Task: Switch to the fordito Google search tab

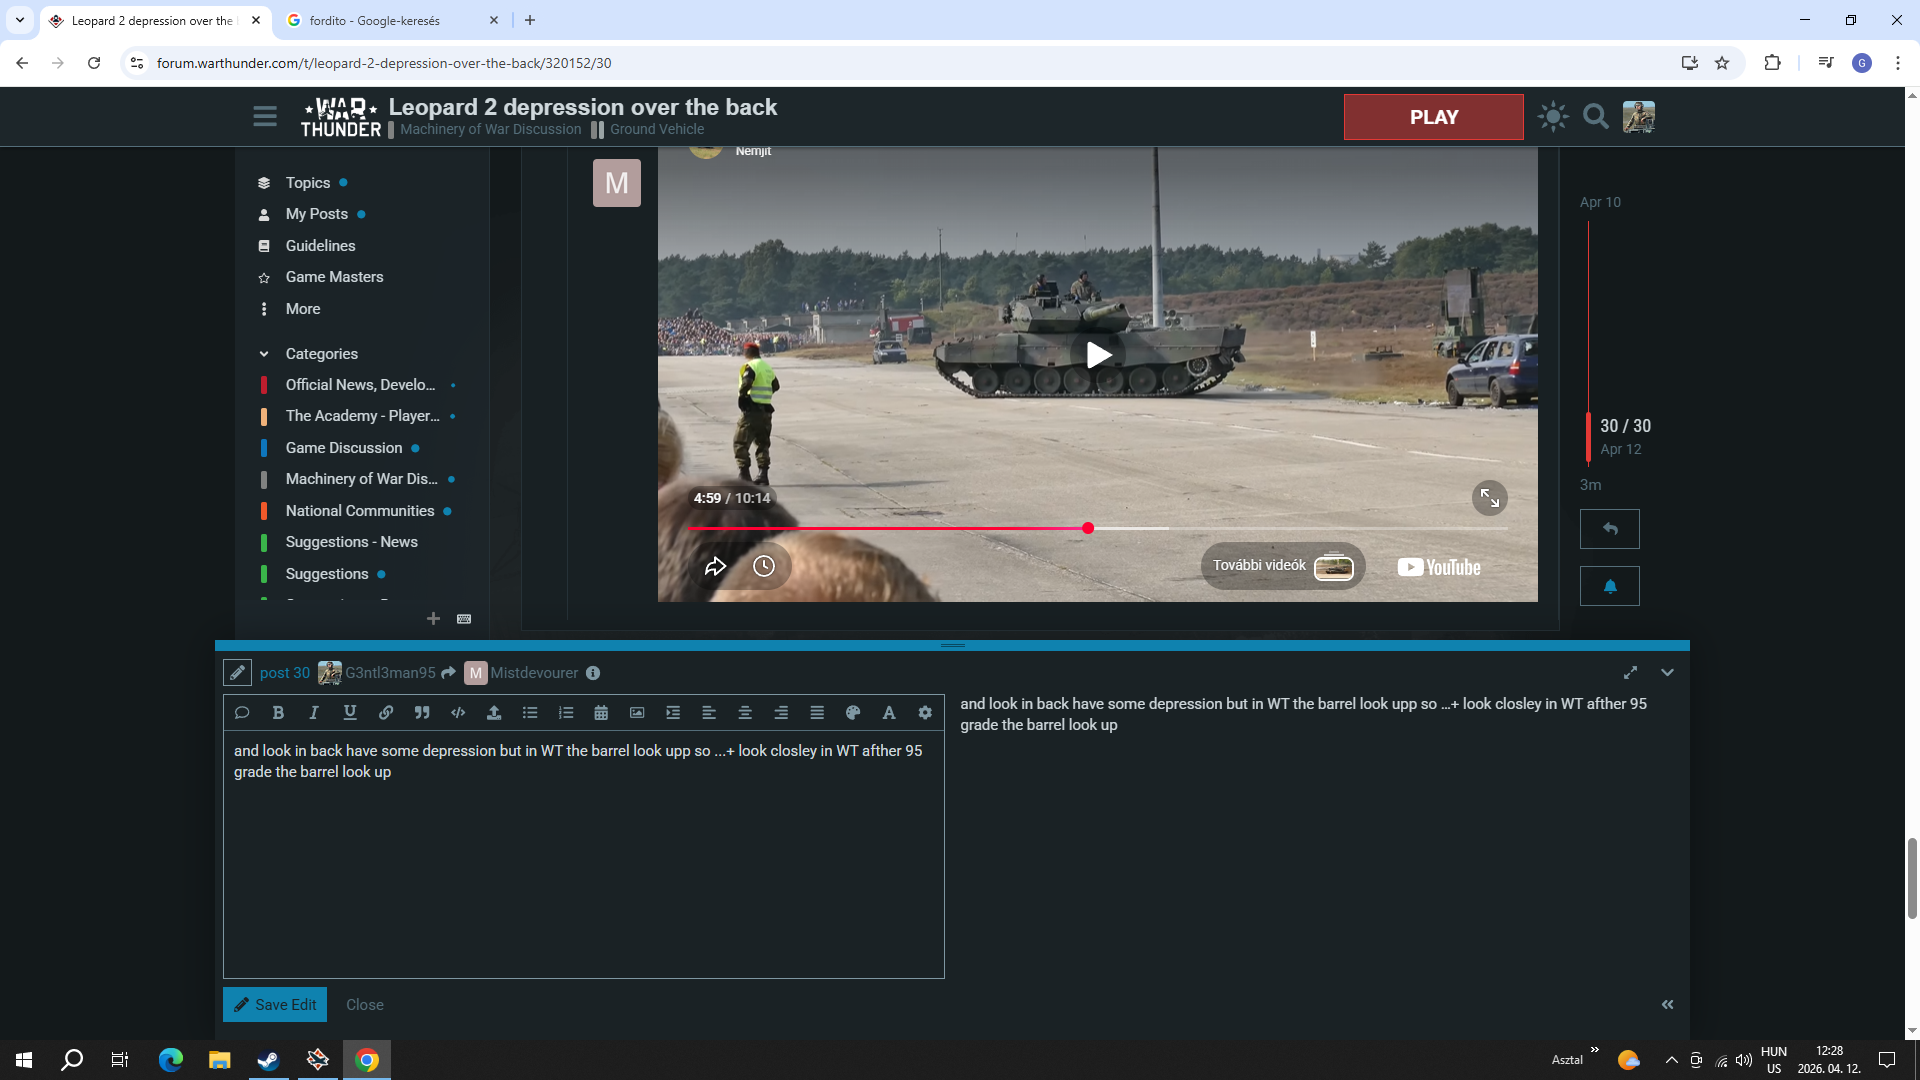Action: [375, 20]
